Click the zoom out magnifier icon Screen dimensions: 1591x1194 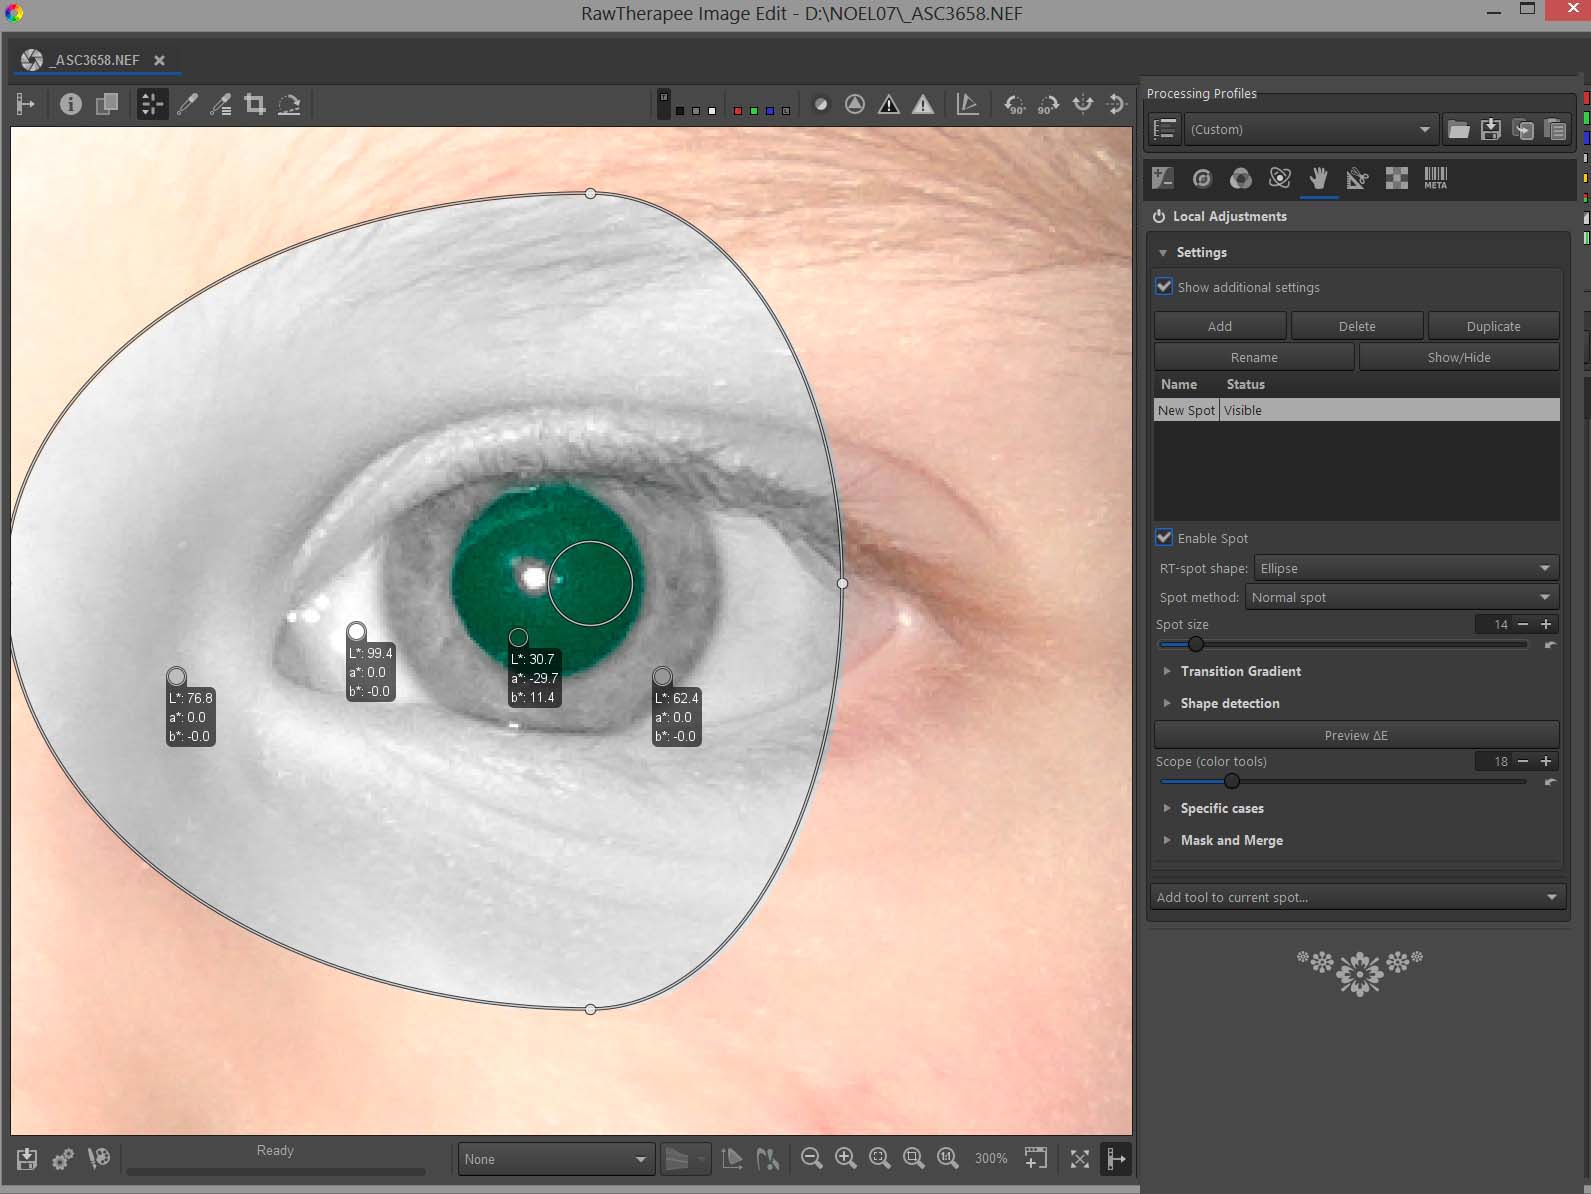pos(812,1158)
